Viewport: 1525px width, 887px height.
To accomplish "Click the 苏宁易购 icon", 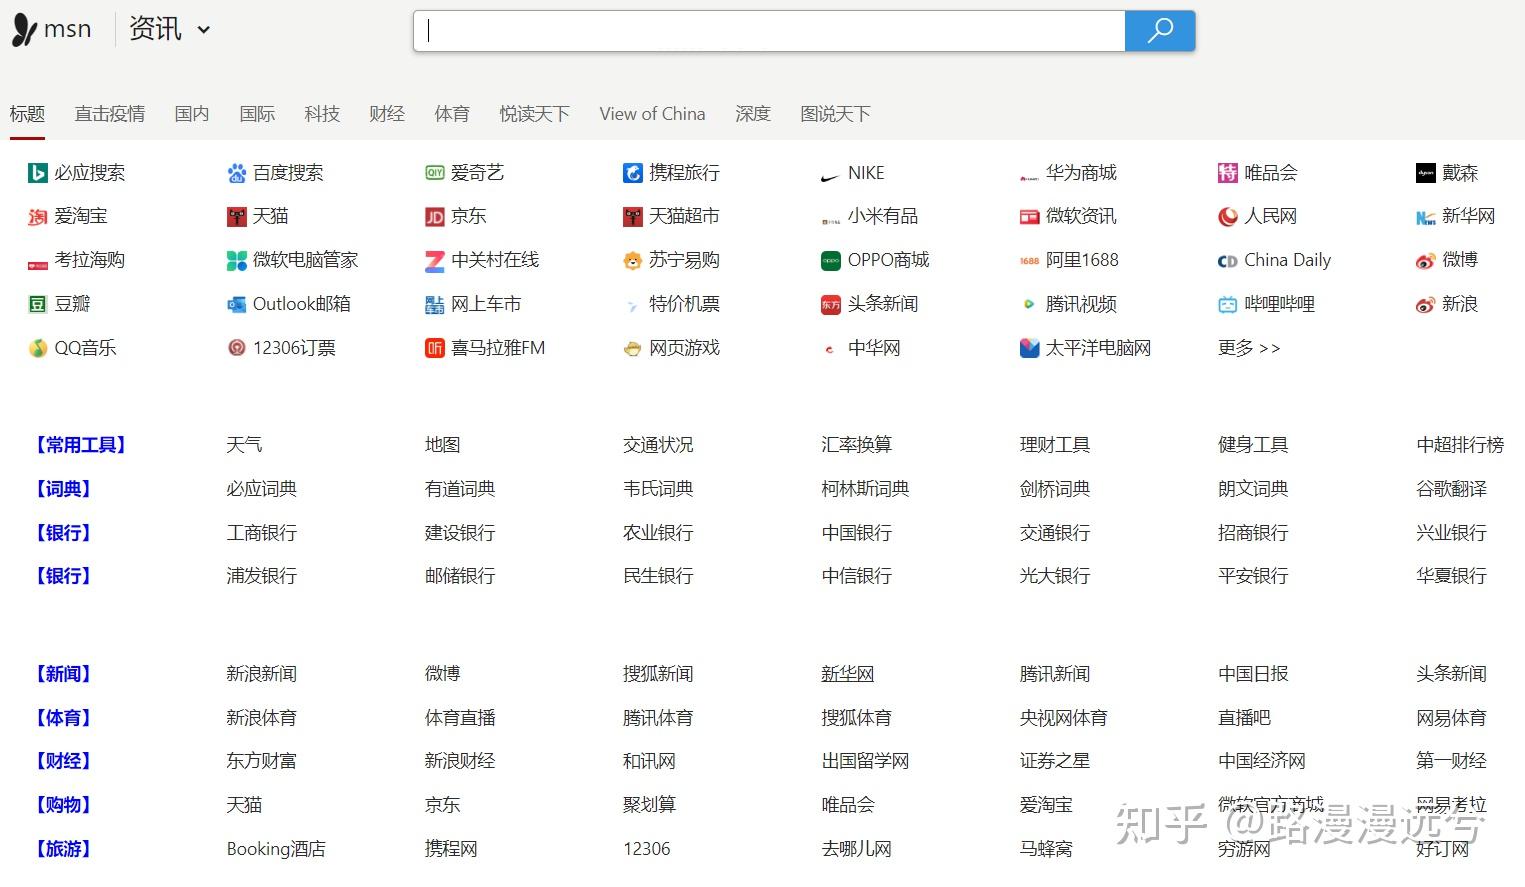I will pos(632,261).
